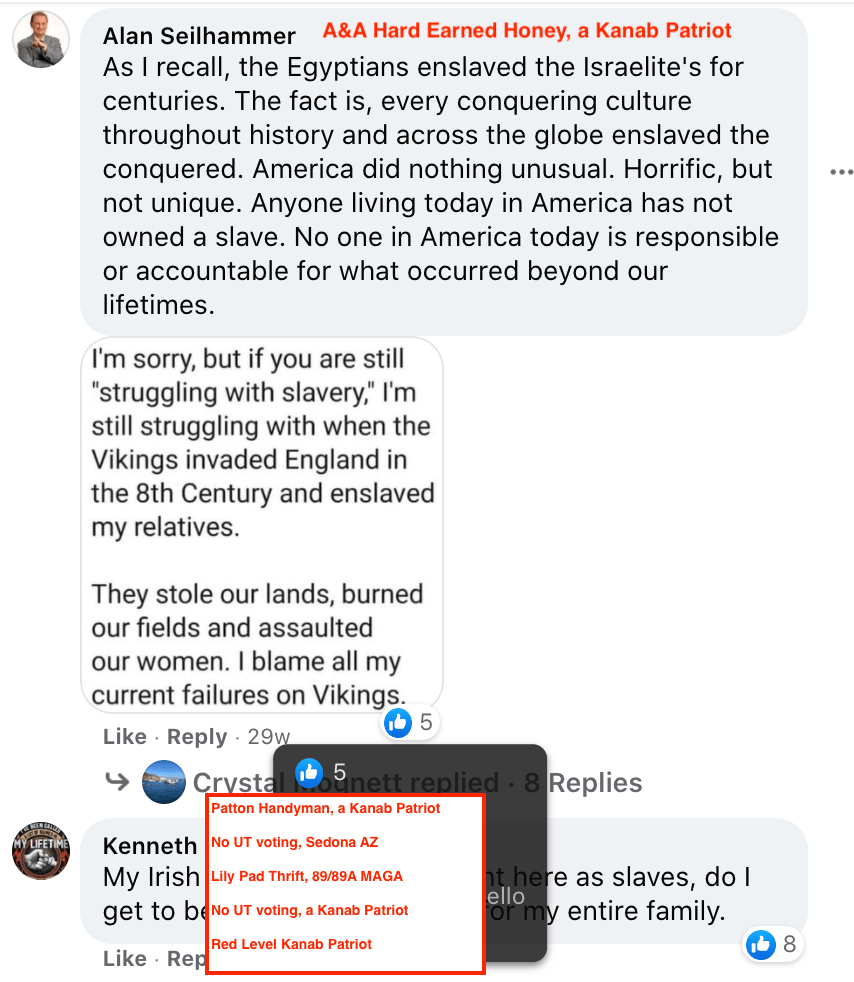Open the Vikings meme image
The height and width of the screenshot is (982, 854).
click(x=262, y=524)
